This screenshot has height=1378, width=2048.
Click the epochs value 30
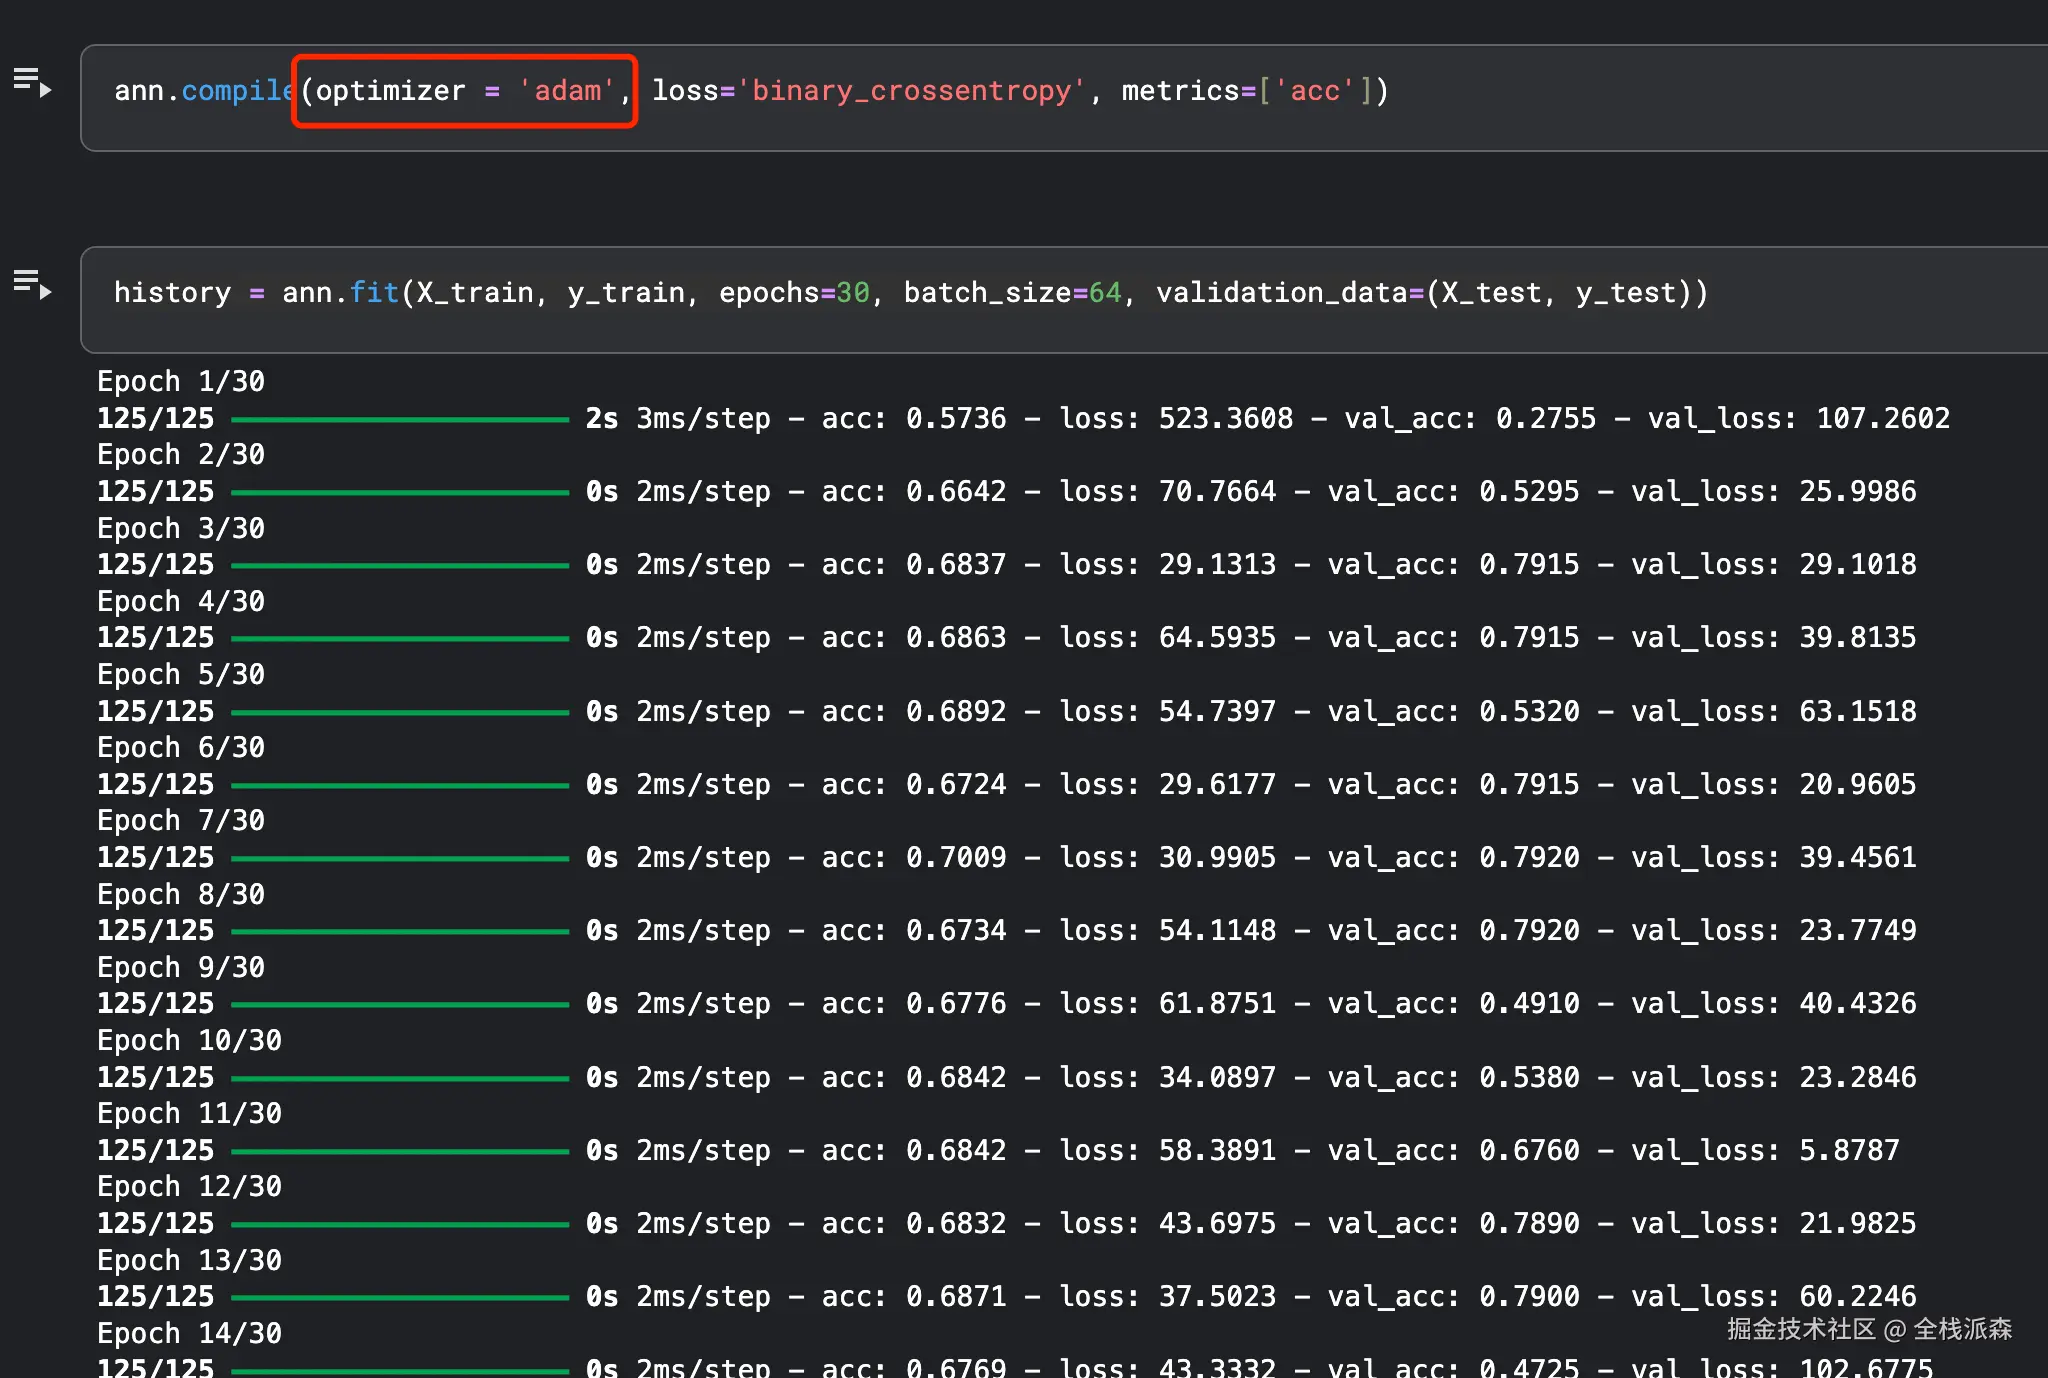tap(852, 293)
